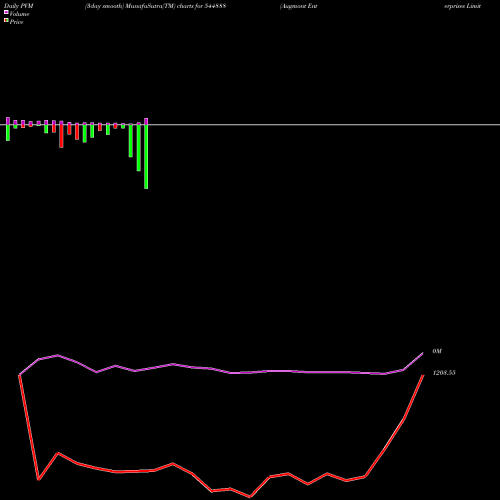Click the Volume legend color swatch
This screenshot has width=500, height=500.
coord(6,13)
